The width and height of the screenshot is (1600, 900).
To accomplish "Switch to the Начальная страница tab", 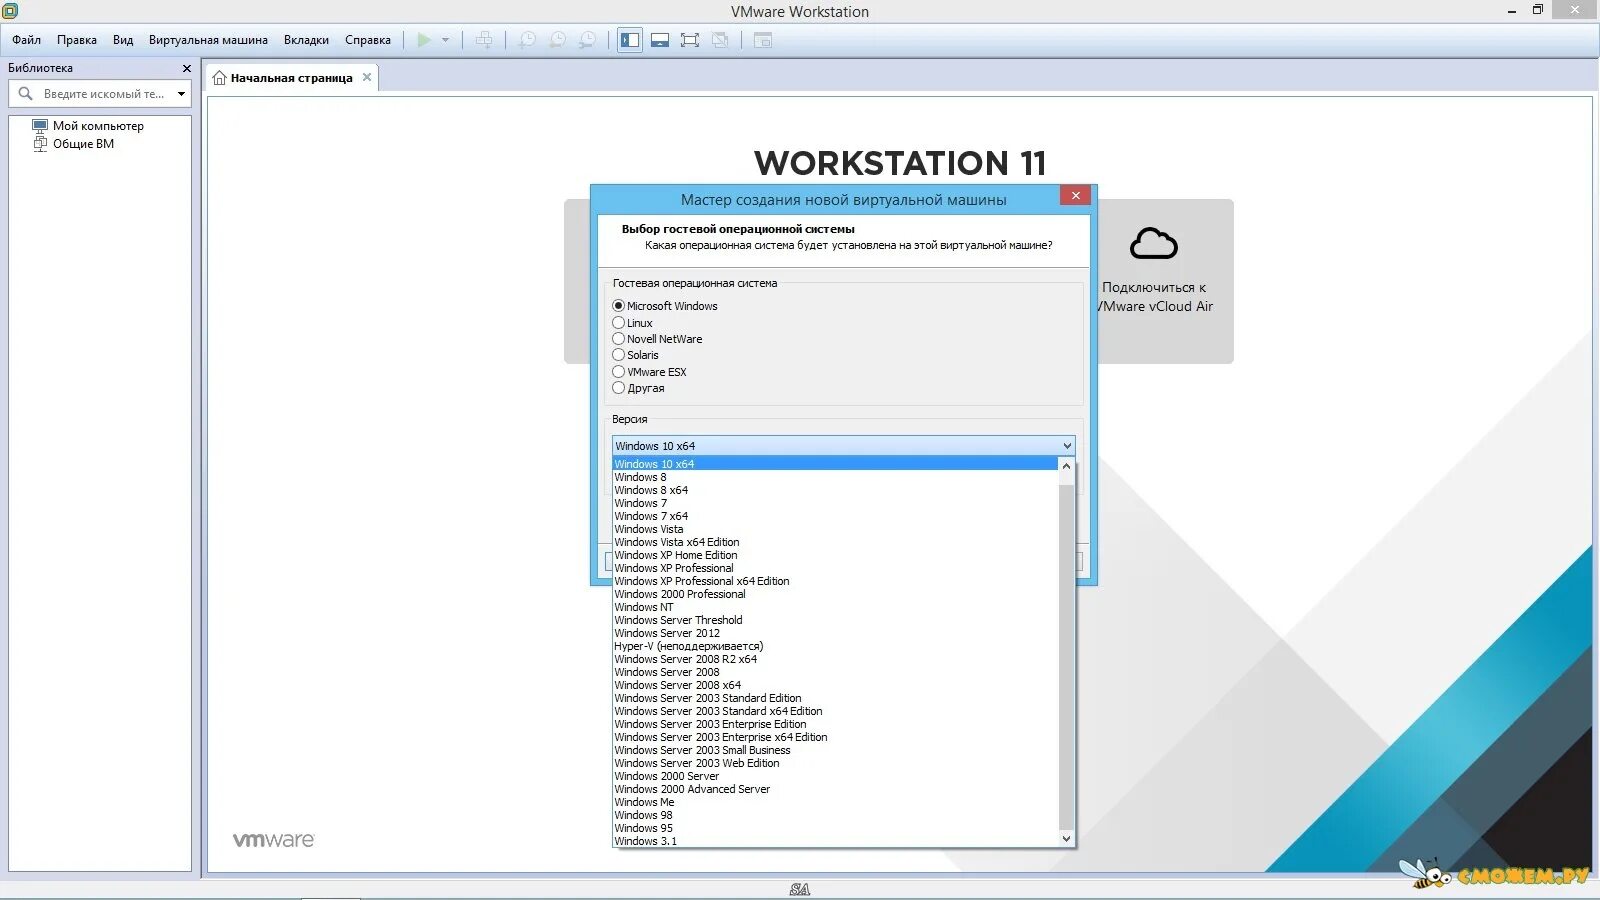I will tap(290, 77).
